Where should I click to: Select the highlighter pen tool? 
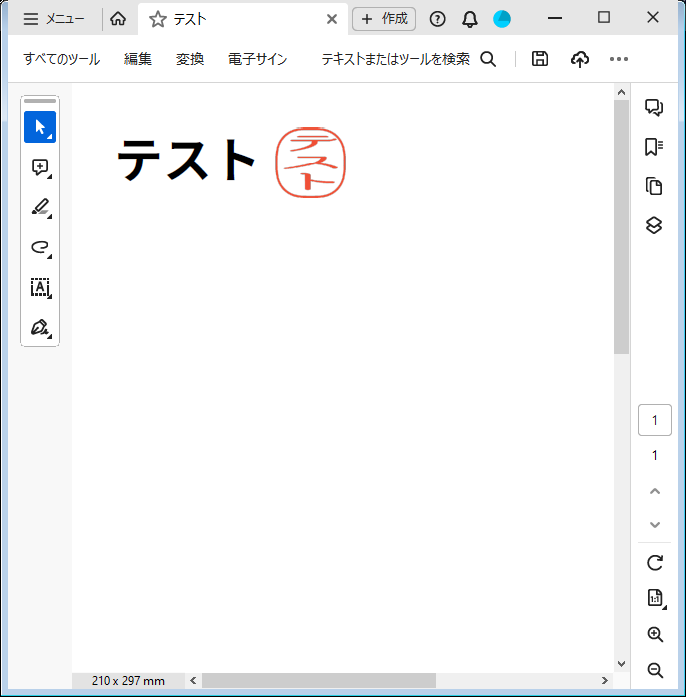click(41, 208)
